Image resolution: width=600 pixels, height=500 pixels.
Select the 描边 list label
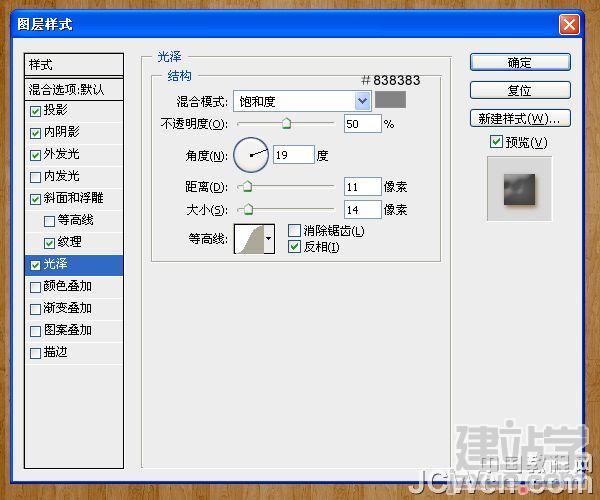tap(55, 352)
